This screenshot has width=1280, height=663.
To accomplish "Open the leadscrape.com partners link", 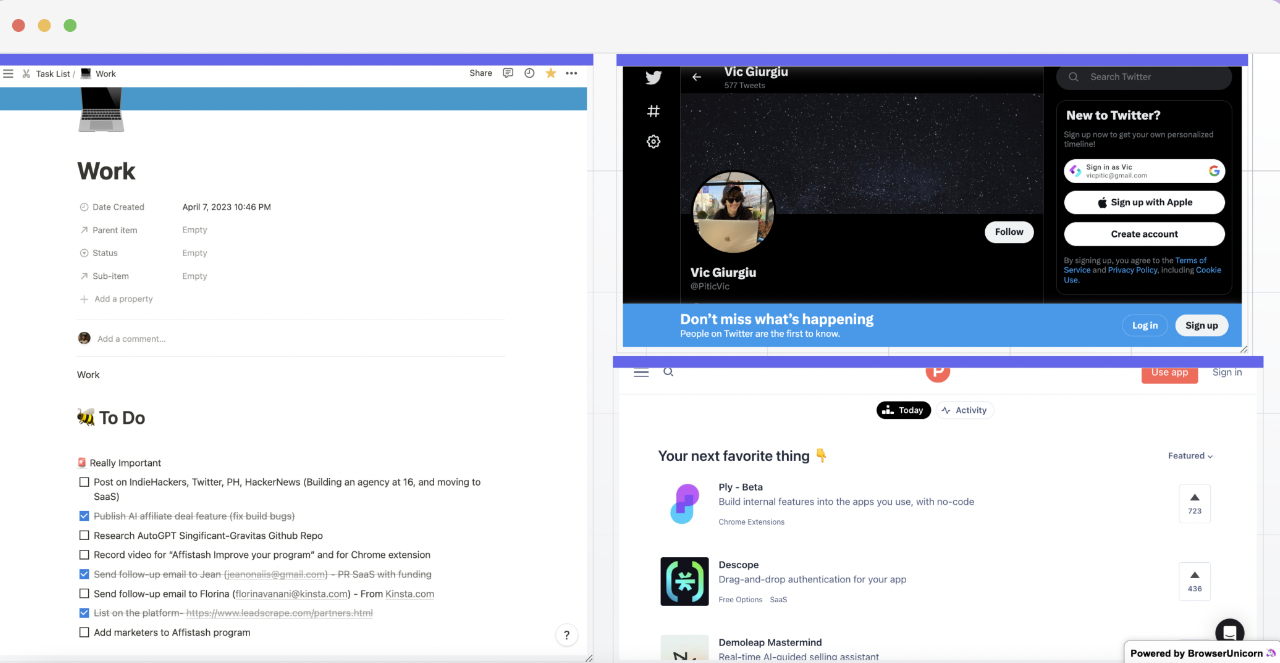I will 279,613.
